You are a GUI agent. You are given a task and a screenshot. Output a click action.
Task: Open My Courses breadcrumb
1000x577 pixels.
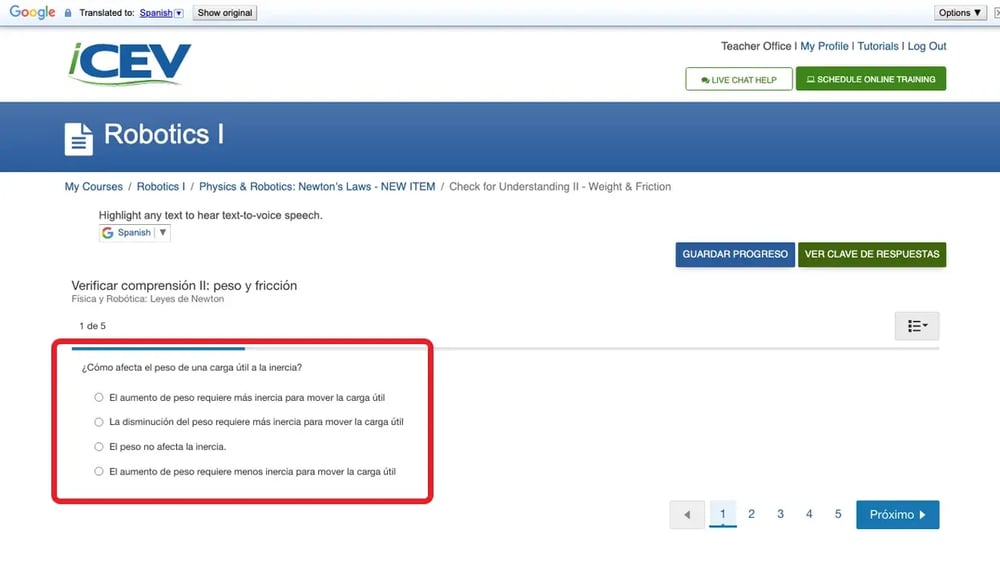click(x=94, y=187)
